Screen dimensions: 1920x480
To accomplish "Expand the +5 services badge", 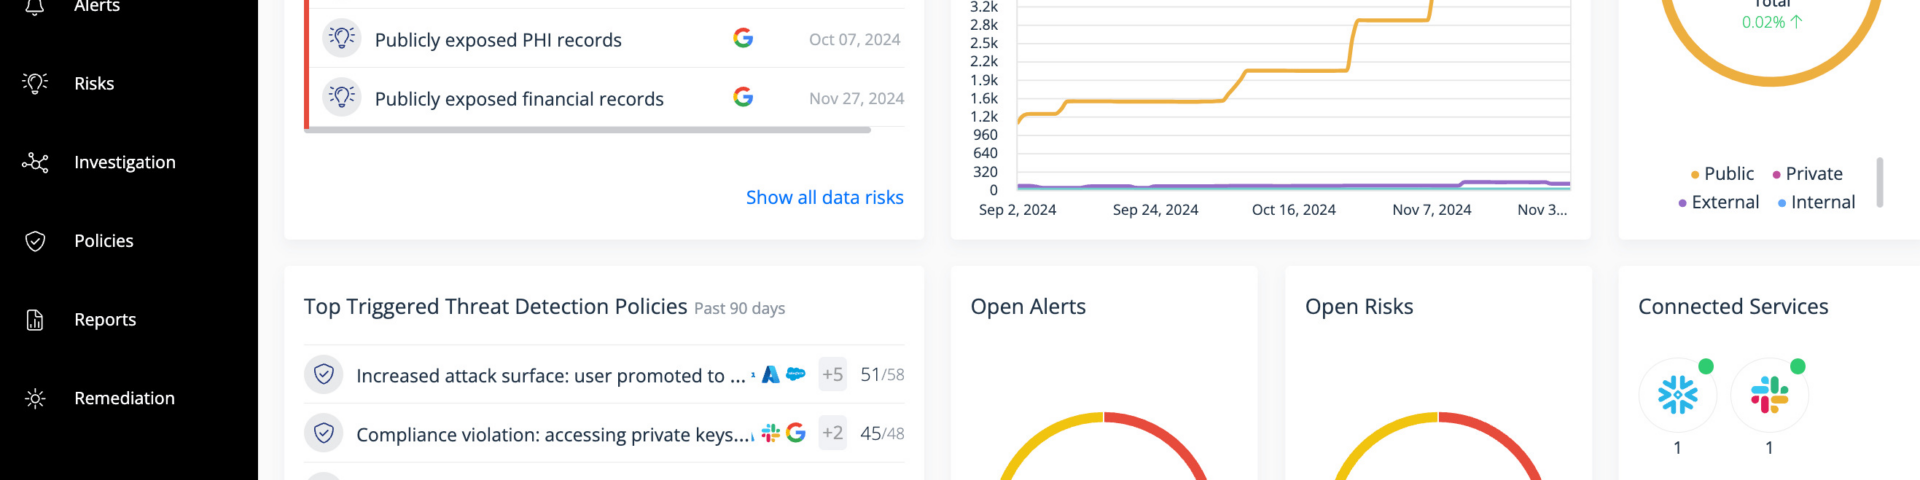I will click(832, 375).
